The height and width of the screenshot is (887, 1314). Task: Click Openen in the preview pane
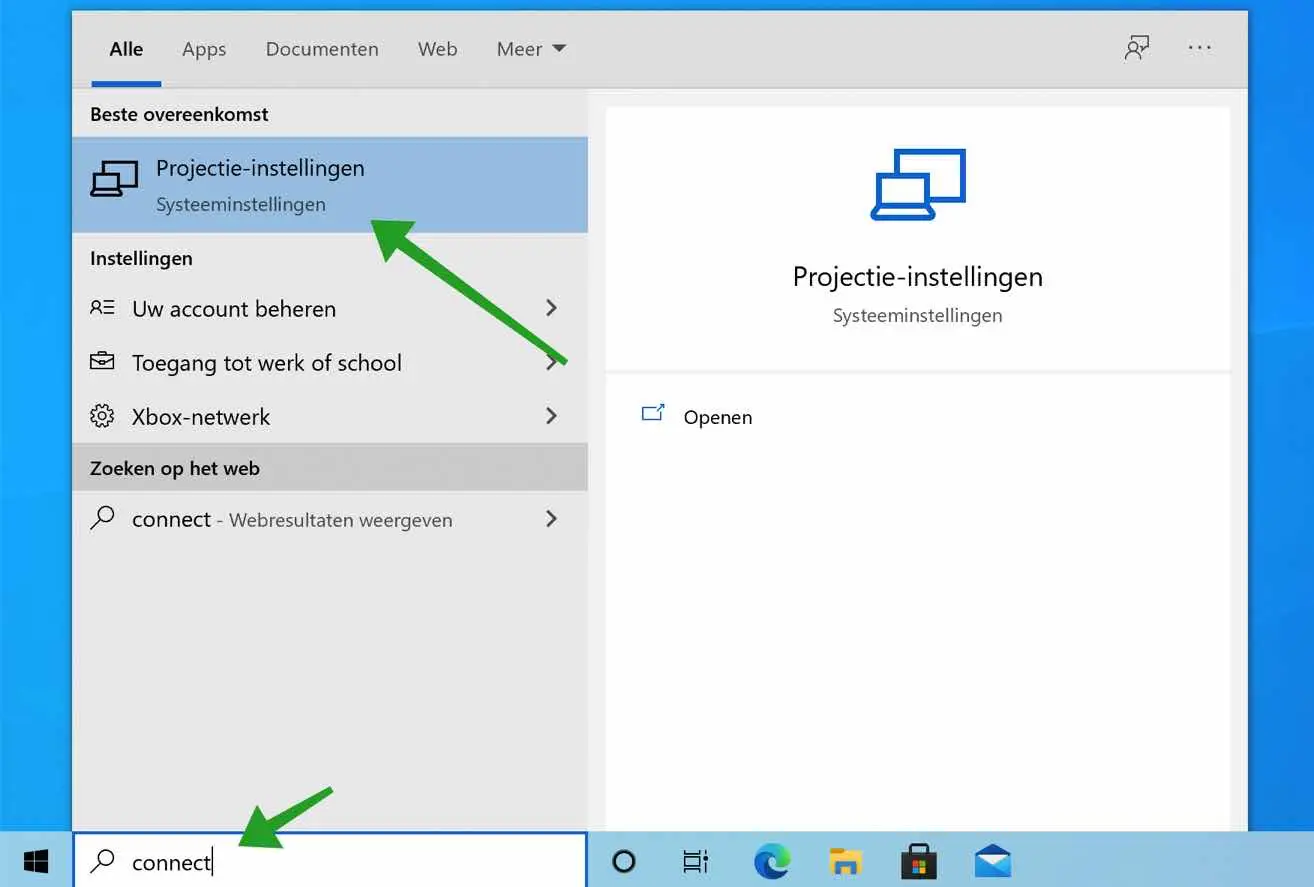pos(718,417)
